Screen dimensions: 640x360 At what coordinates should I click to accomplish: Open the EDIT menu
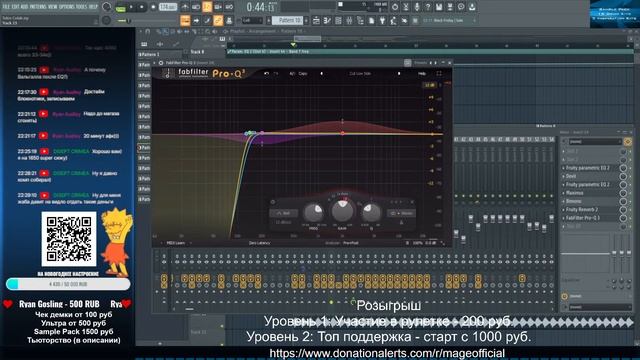pyautogui.click(x=16, y=7)
